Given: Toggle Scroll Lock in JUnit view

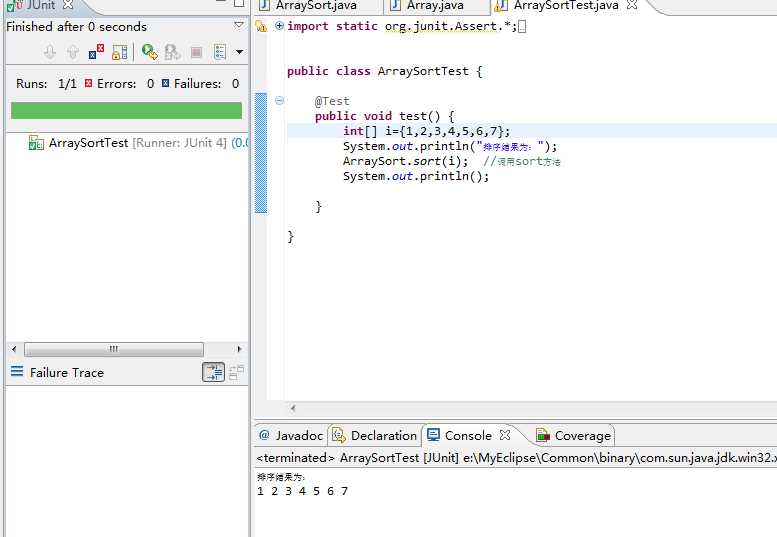Looking at the screenshot, I should (x=119, y=52).
